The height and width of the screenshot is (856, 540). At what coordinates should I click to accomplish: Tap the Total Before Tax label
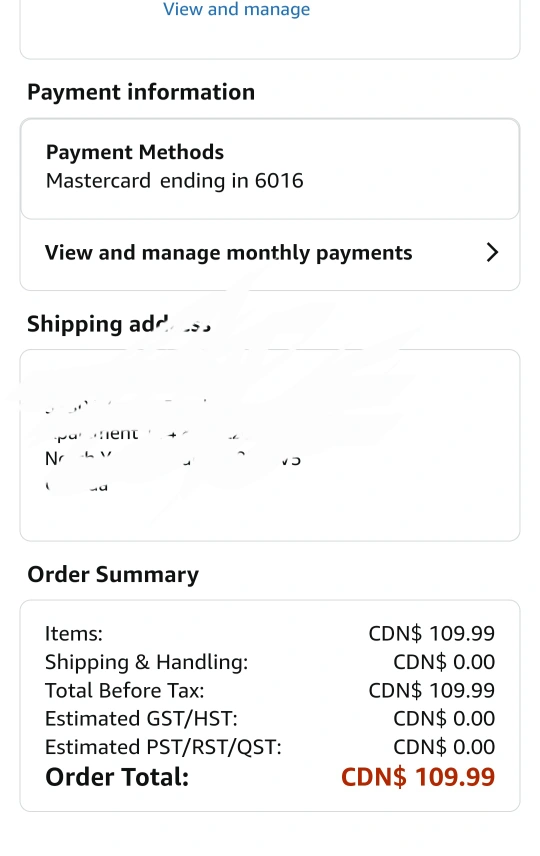[x=124, y=691]
